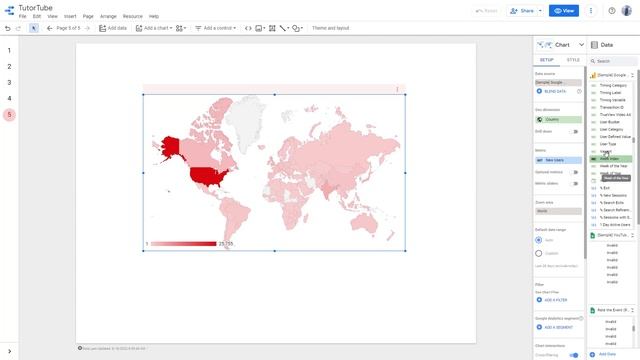Open the Arrange menu
The image size is (640, 360).
pos(108,16)
